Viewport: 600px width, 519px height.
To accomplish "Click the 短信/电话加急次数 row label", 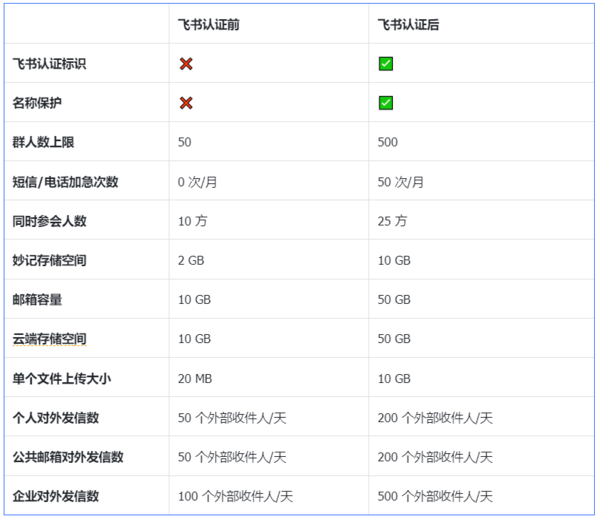I will pyautogui.click(x=65, y=182).
